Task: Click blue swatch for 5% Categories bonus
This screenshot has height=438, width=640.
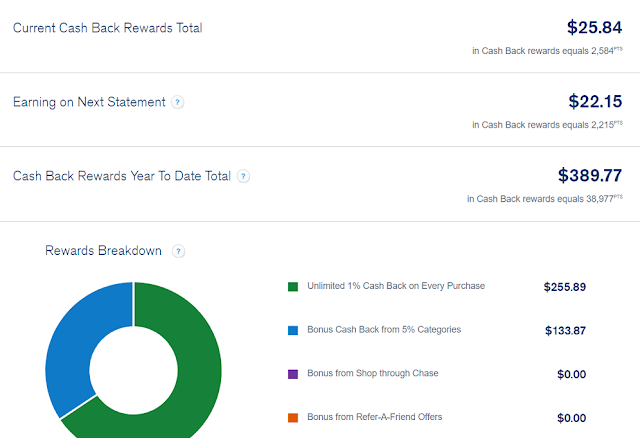Action: (x=293, y=330)
